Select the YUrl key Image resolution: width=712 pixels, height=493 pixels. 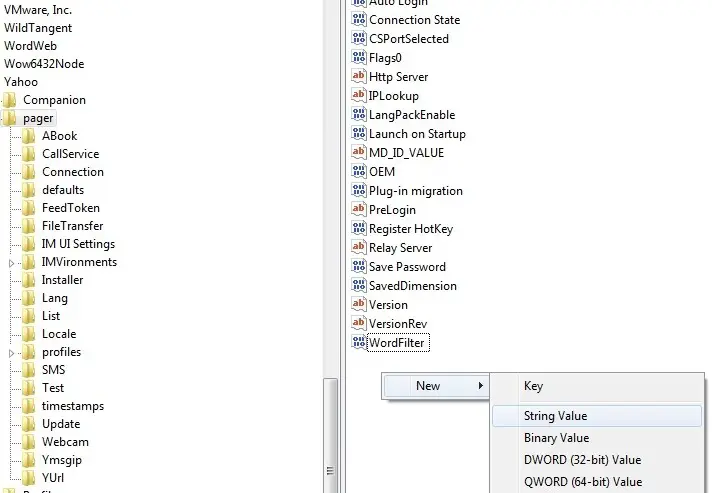(53, 478)
